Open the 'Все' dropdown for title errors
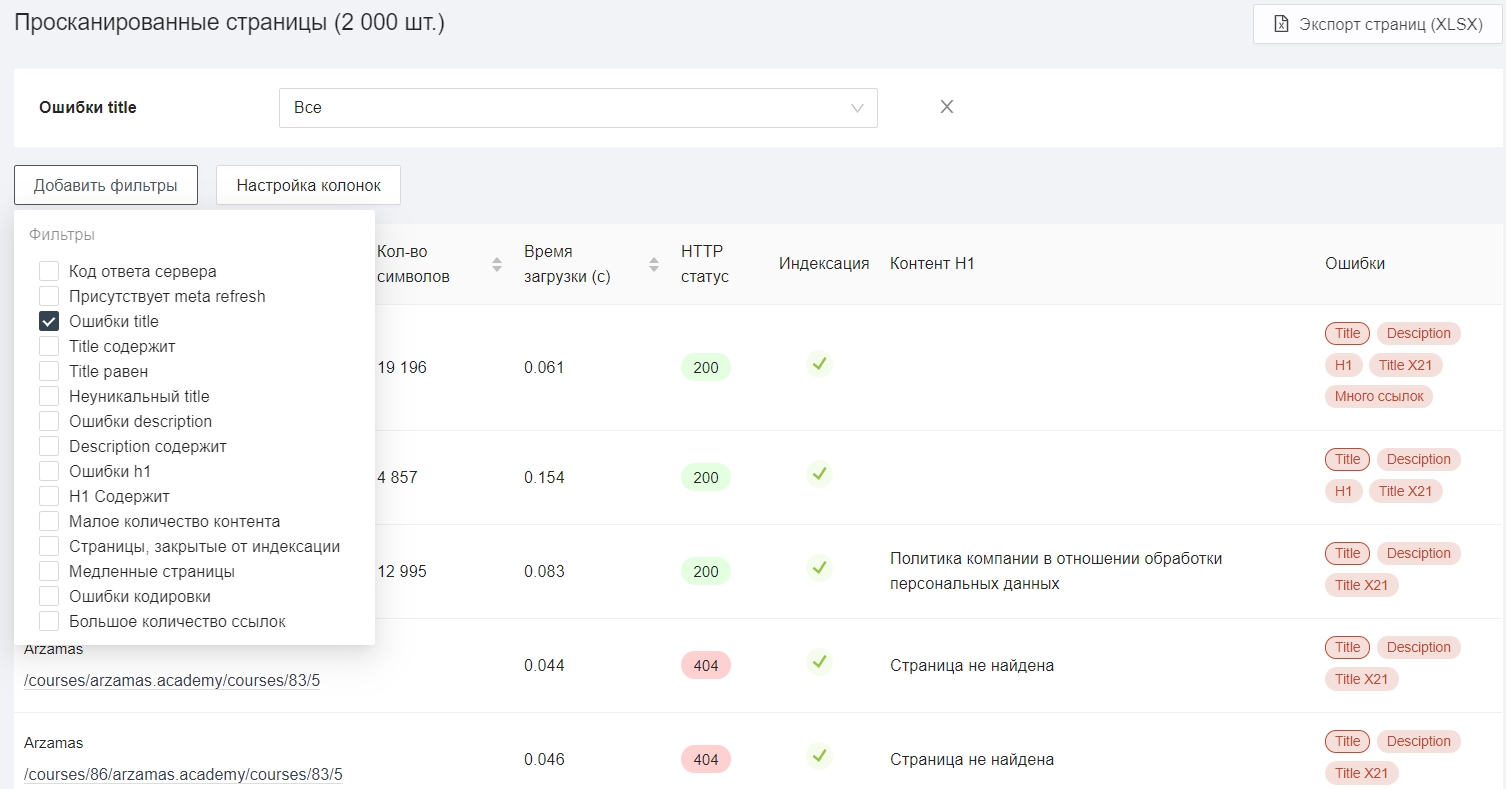This screenshot has width=1506, height=789. click(x=577, y=108)
